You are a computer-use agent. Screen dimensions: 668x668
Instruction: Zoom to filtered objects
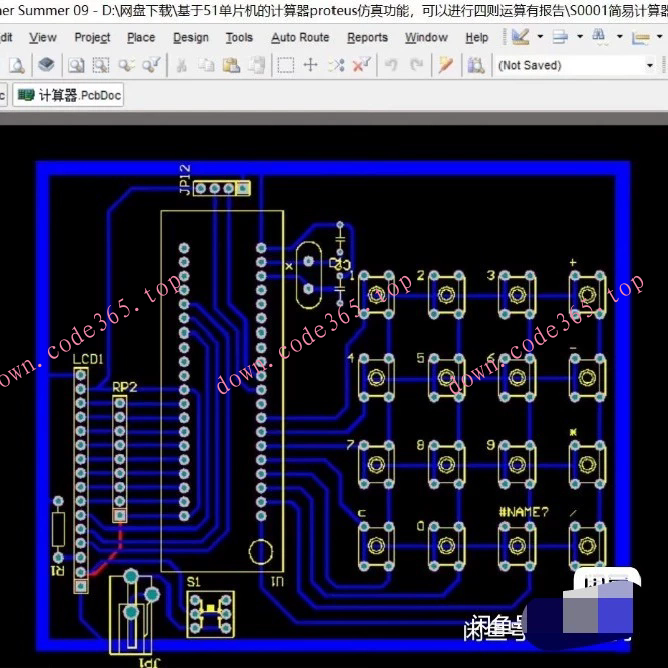[151, 65]
